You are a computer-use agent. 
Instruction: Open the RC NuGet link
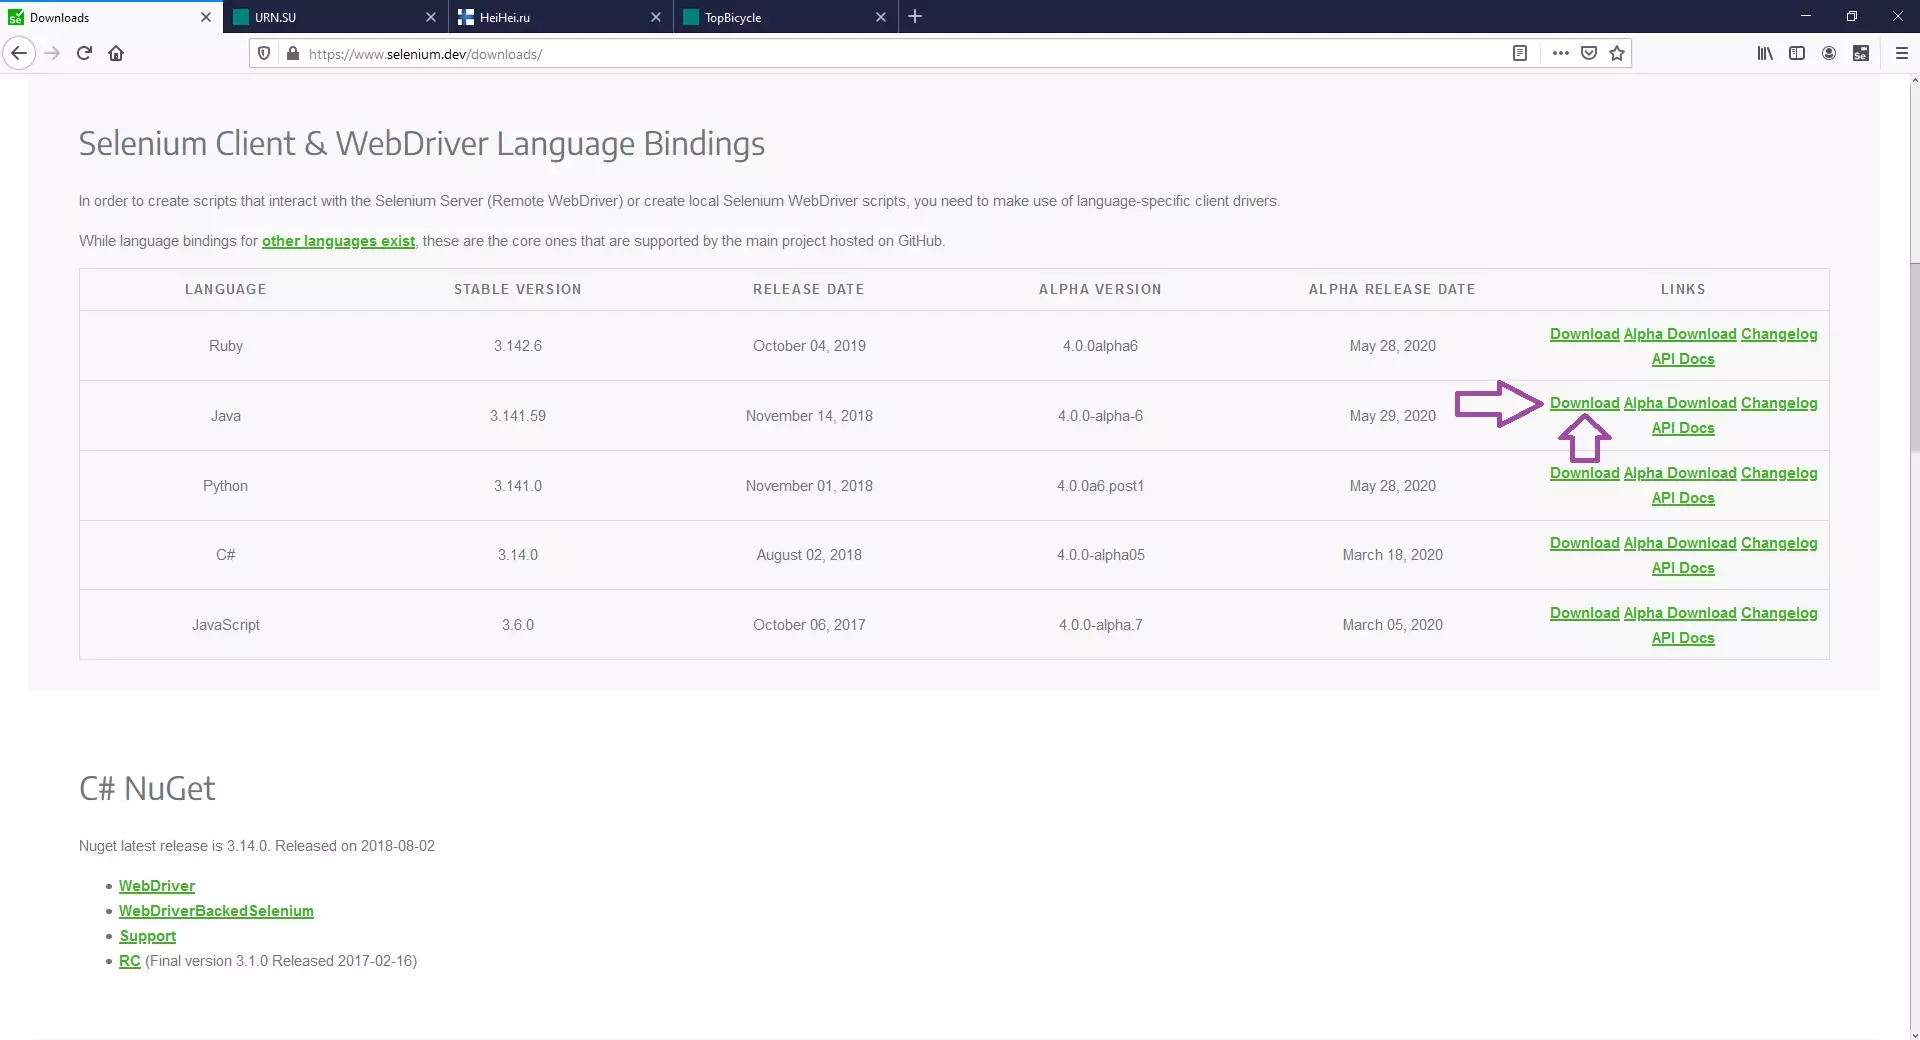tap(129, 961)
